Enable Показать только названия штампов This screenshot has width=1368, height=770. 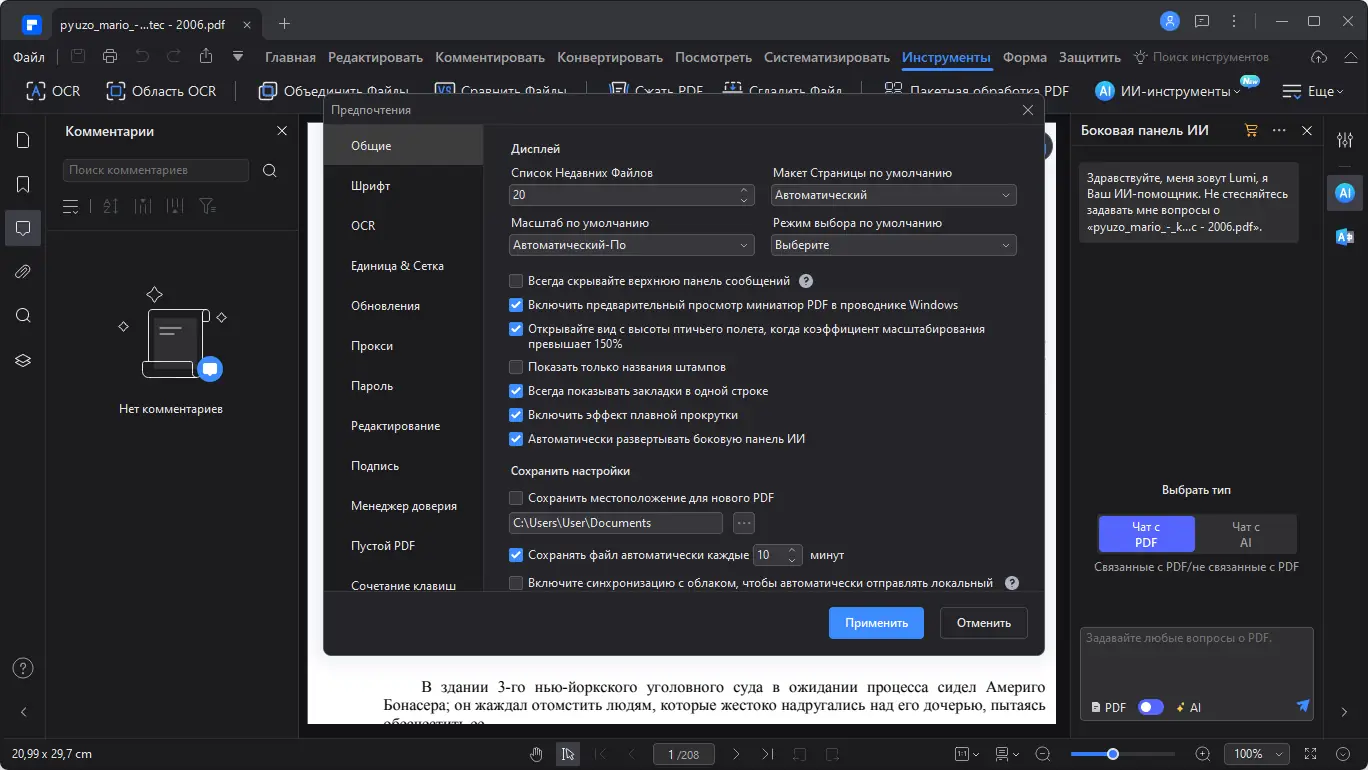516,367
